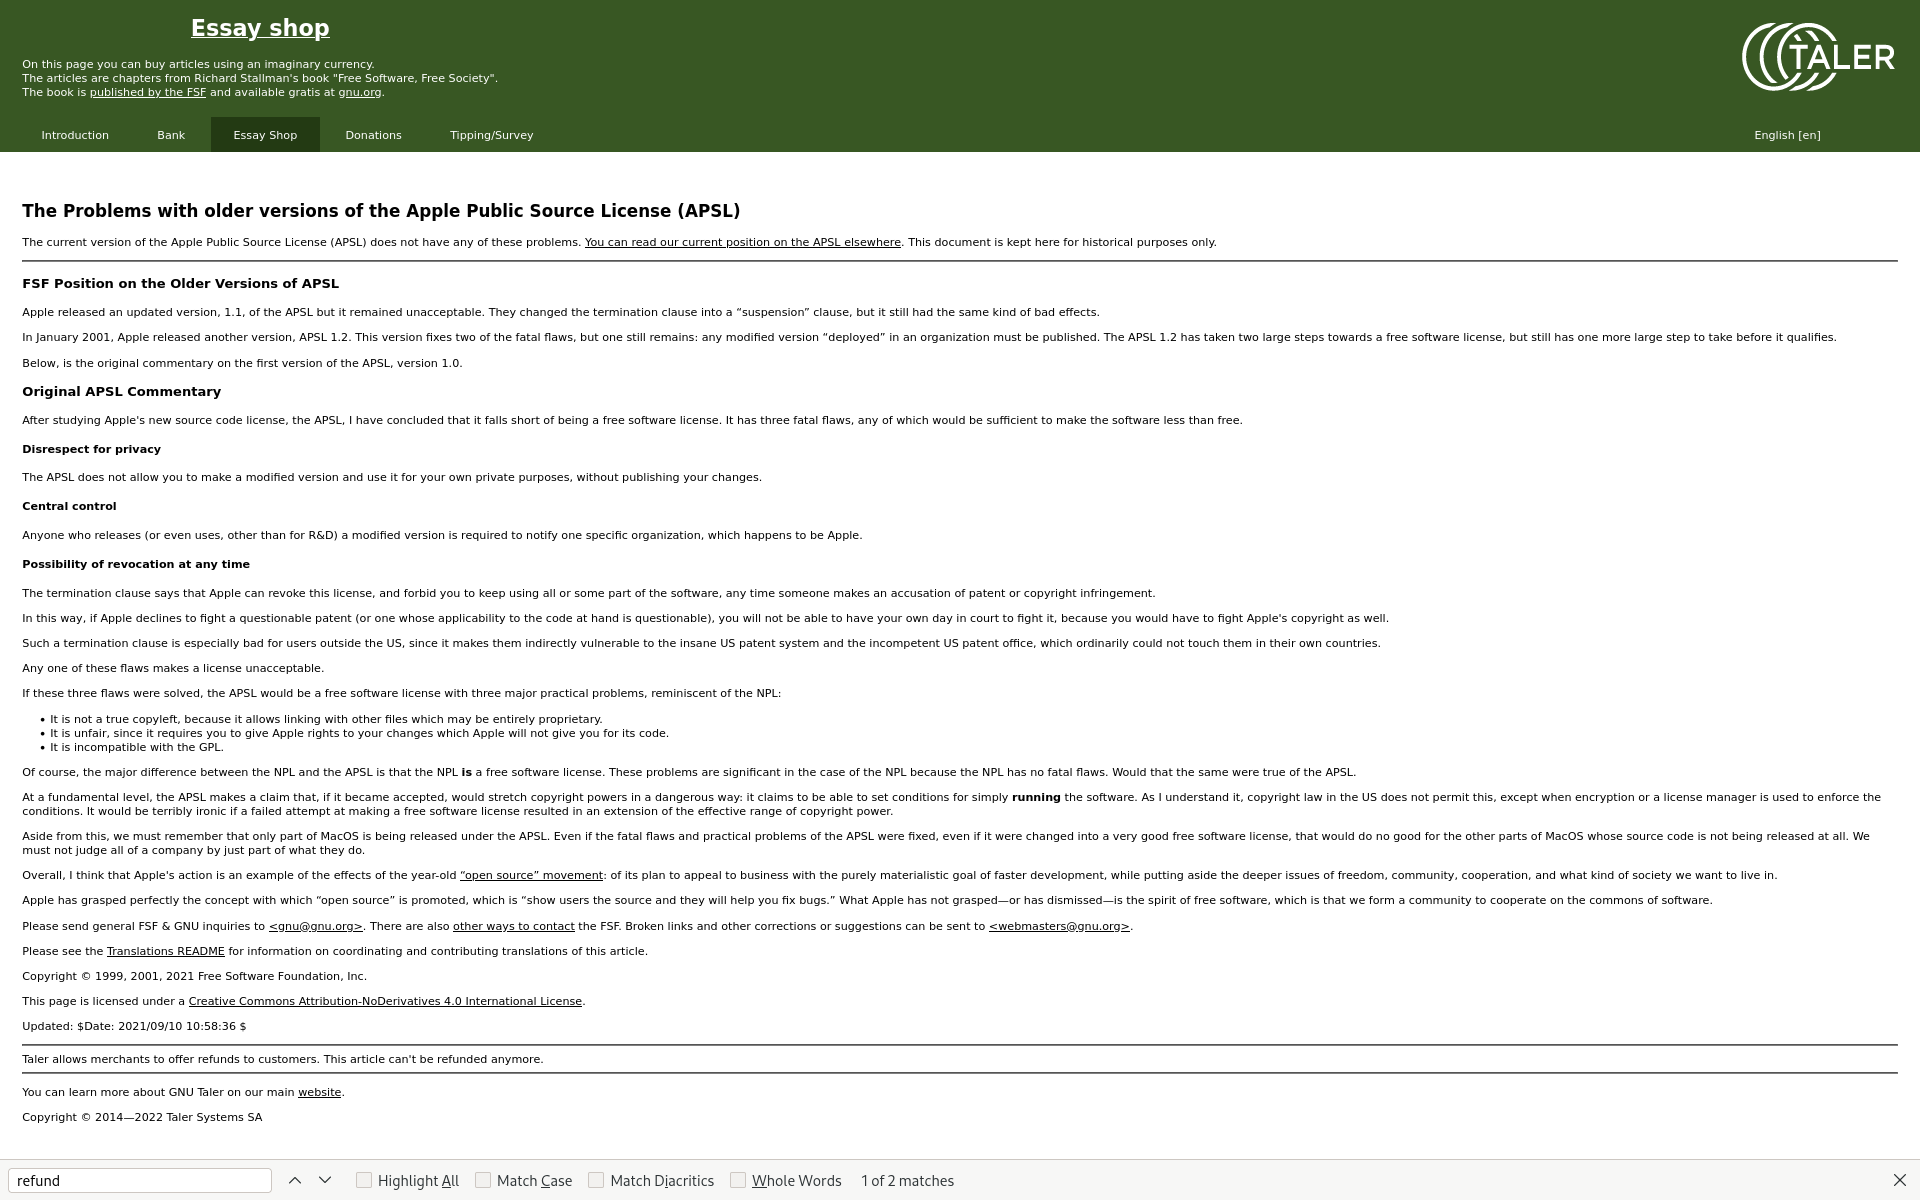Click 'FSF Position on the Older Versions' heading

(x=180, y=284)
